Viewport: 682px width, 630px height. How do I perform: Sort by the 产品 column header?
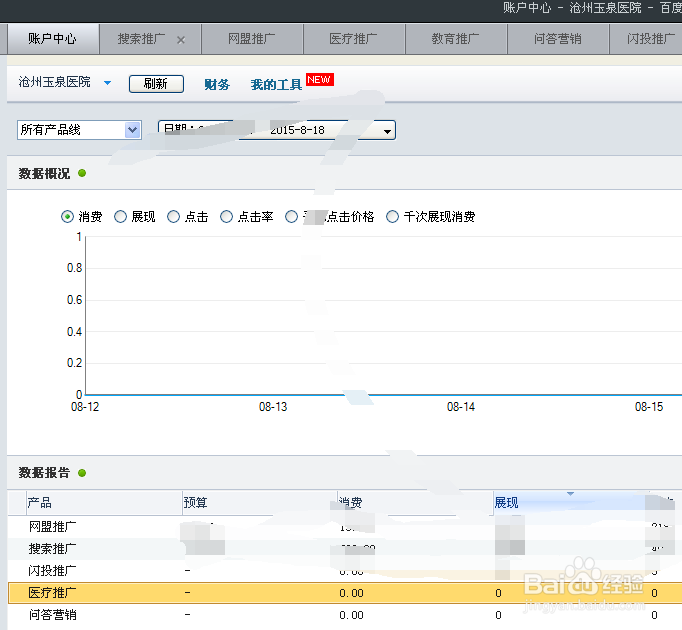click(103, 503)
